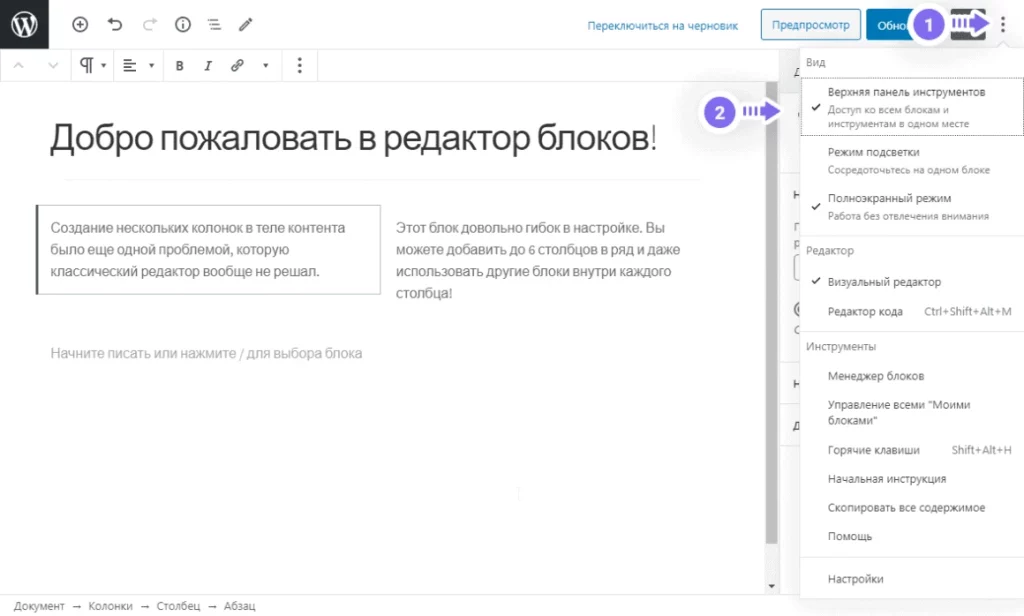This screenshot has height=616, width=1024.
Task: Expand text alignment dropdown
Action: pyautogui.click(x=138, y=66)
